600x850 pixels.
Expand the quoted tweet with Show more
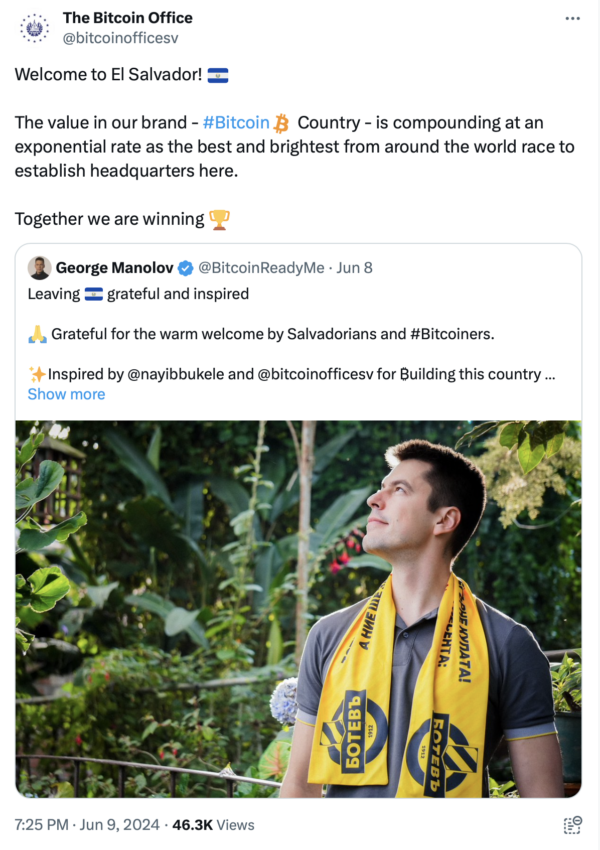[x=66, y=394]
